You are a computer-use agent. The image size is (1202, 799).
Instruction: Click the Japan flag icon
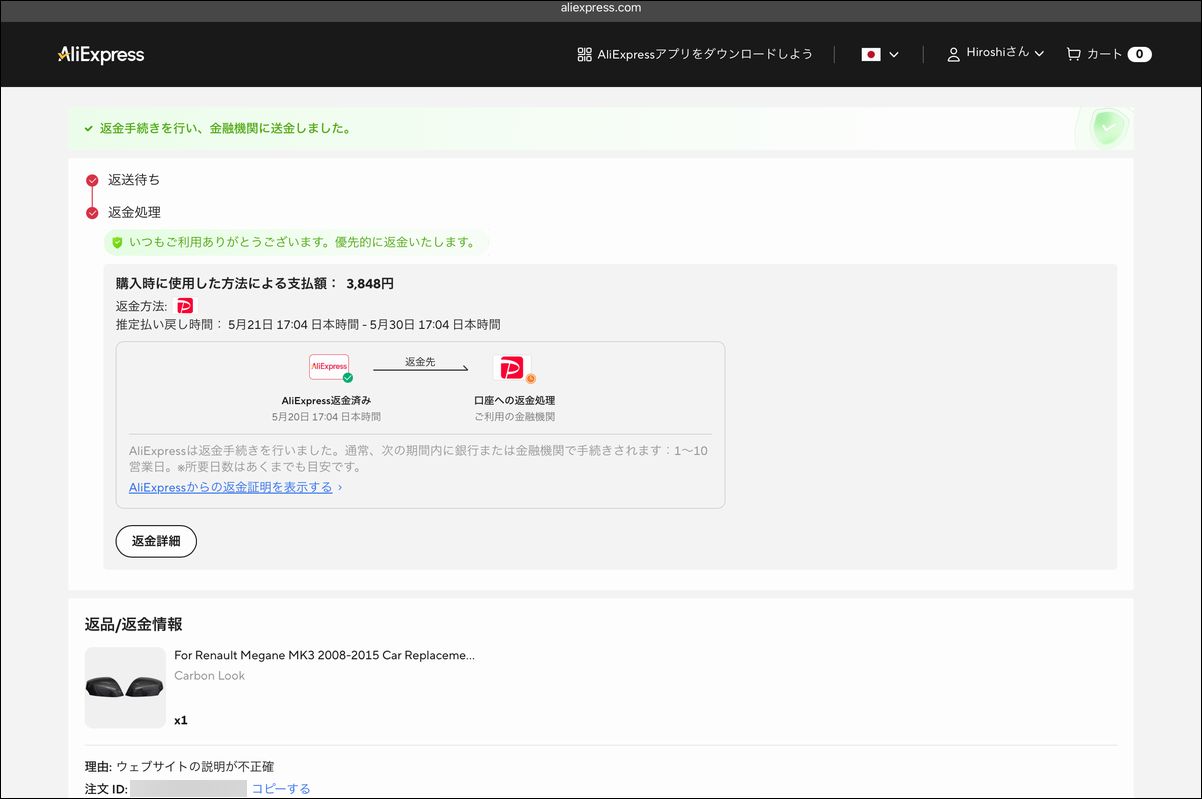click(x=871, y=54)
